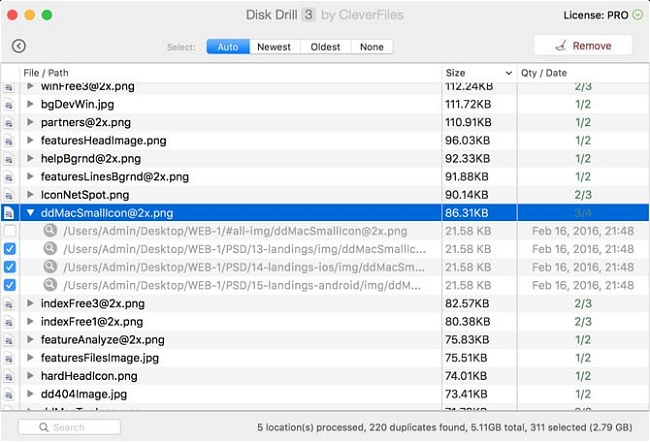This screenshot has width=650, height=442.
Task: Reveal the 13-landings file via its magnifier icon
Action: [50, 249]
